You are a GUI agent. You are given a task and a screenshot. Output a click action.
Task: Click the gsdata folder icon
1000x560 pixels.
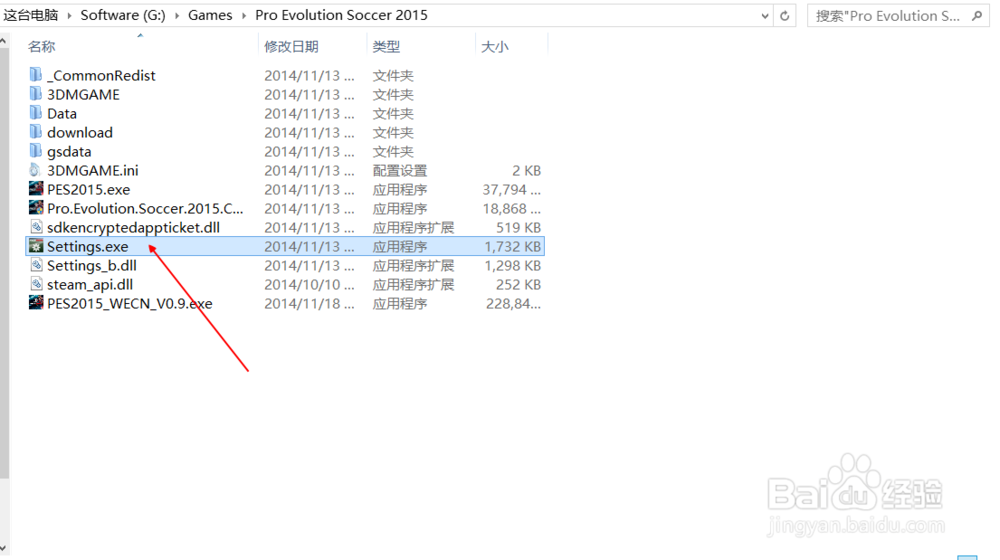(x=36, y=151)
